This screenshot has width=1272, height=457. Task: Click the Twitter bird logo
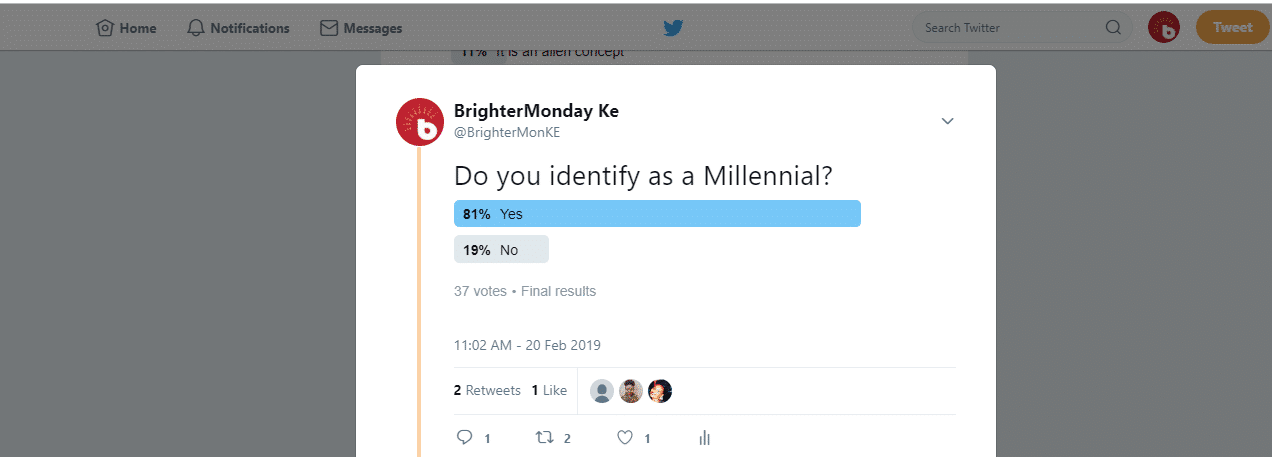click(x=673, y=28)
